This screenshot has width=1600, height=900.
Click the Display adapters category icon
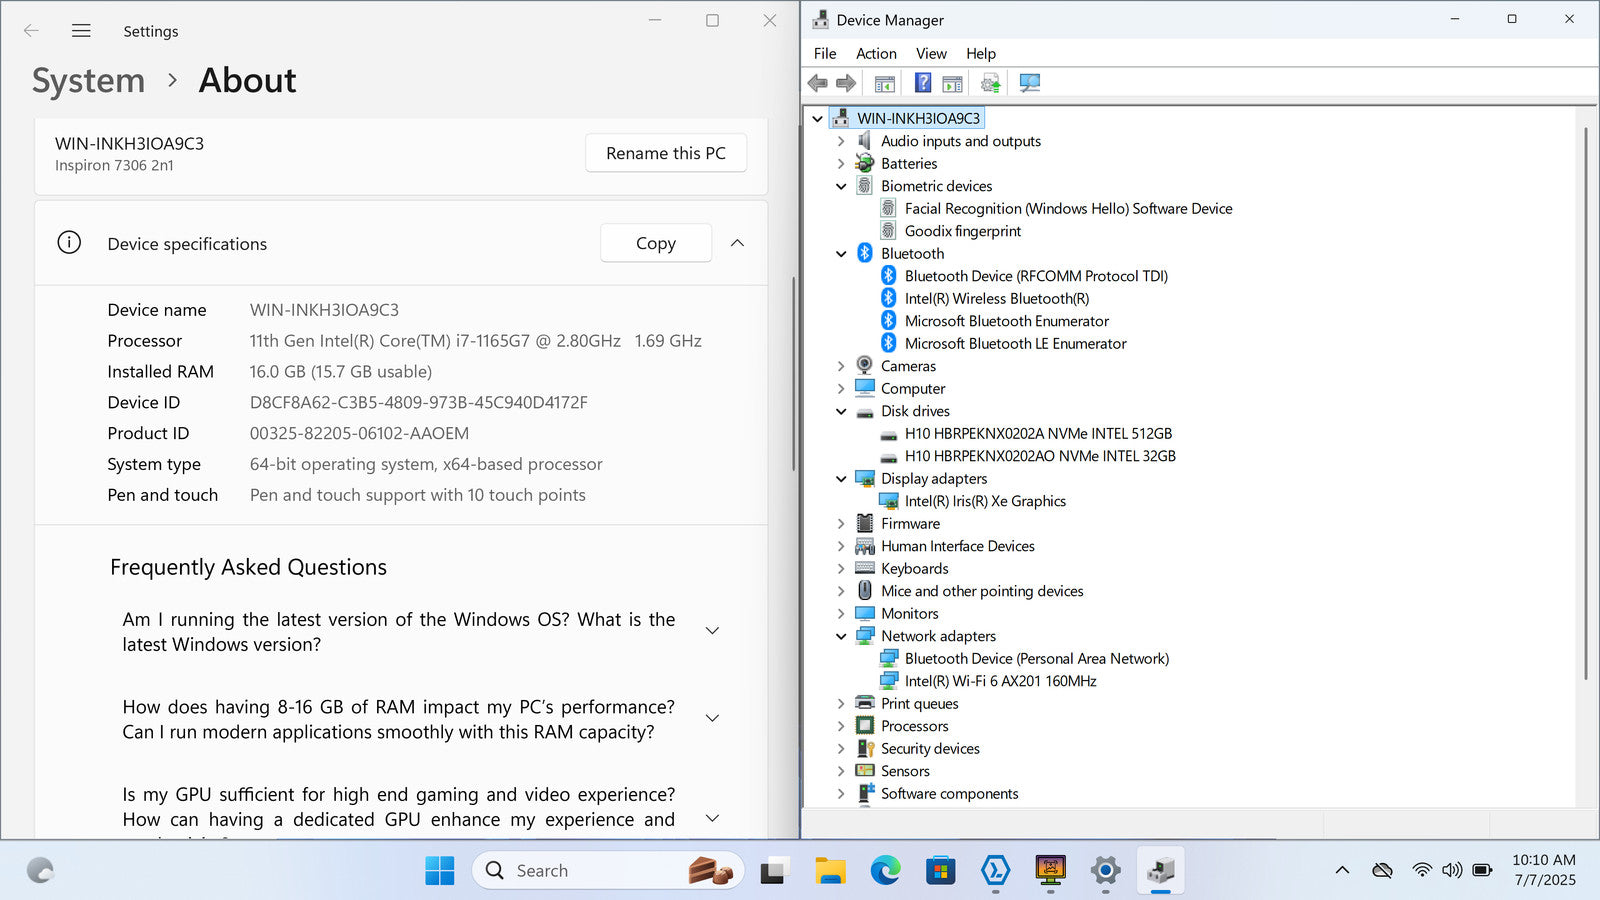[865, 479]
